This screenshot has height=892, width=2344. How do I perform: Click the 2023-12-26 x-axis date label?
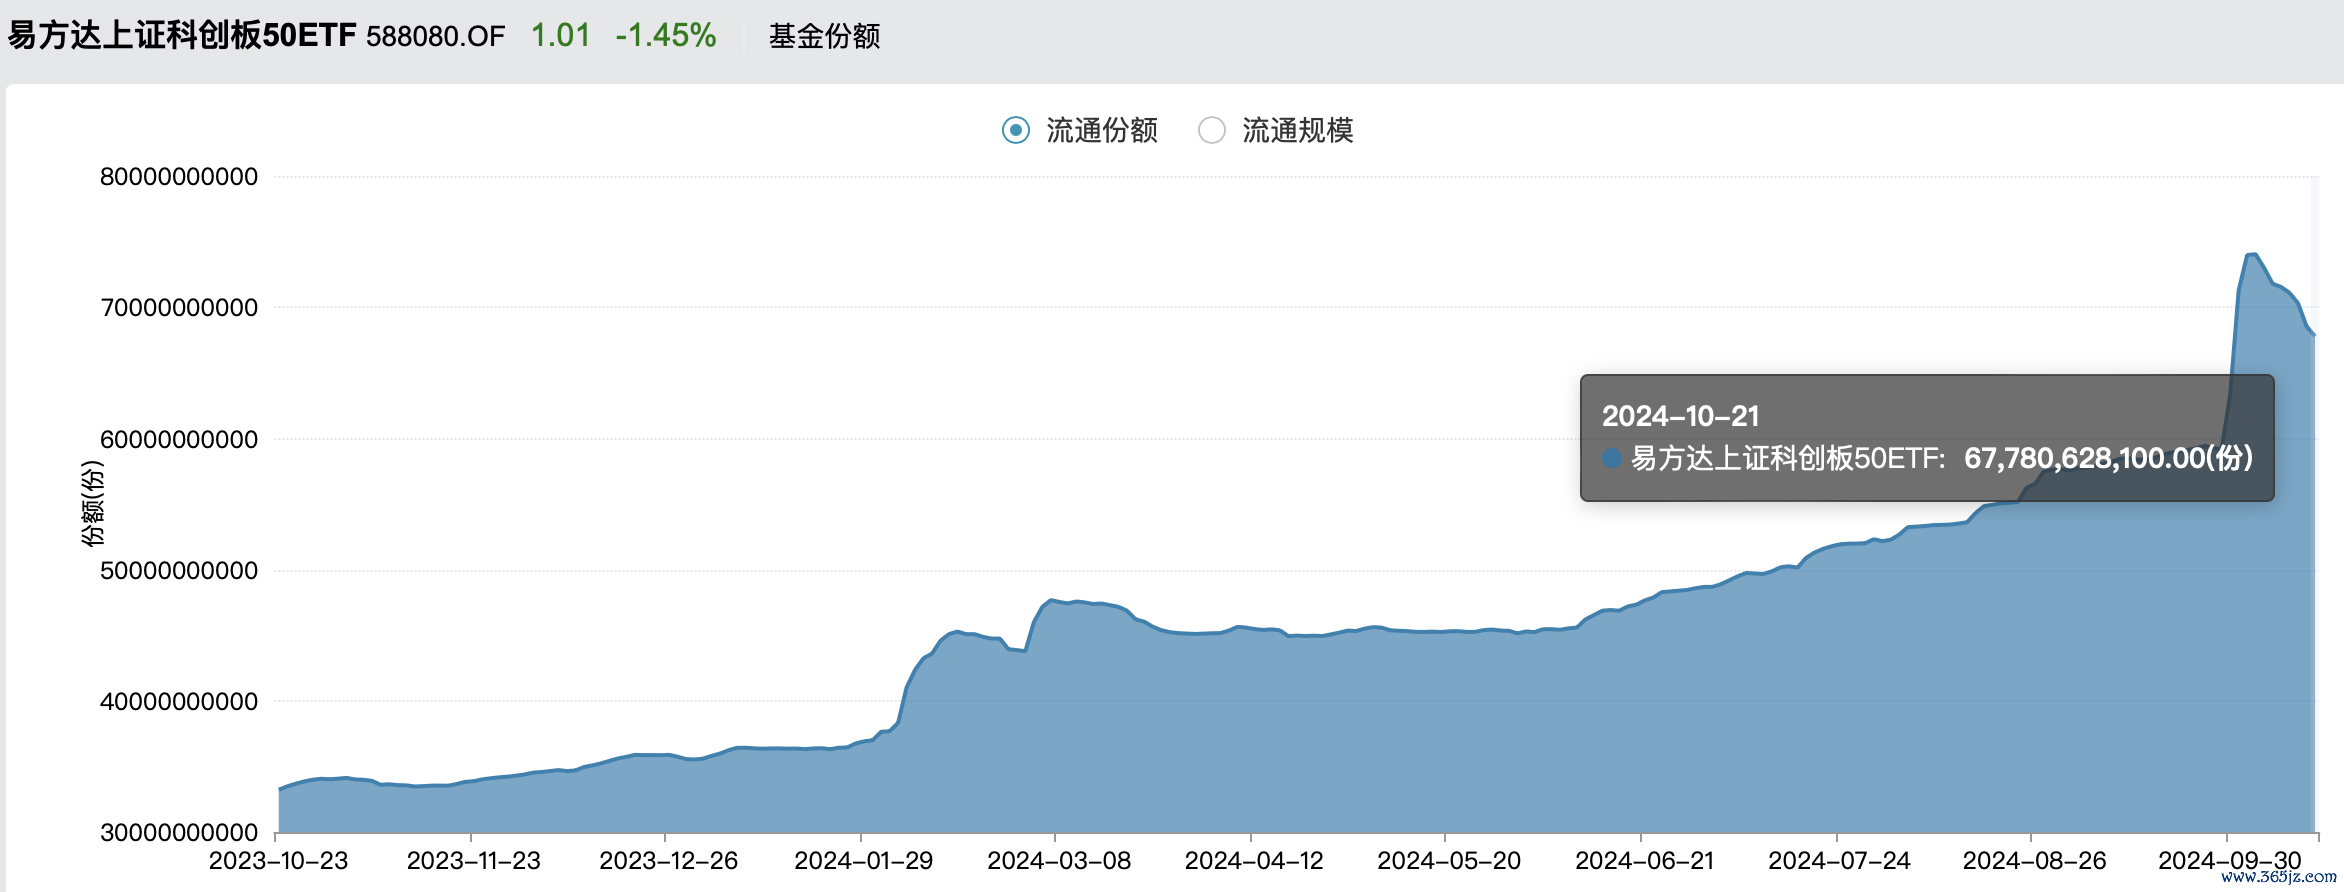(x=668, y=861)
